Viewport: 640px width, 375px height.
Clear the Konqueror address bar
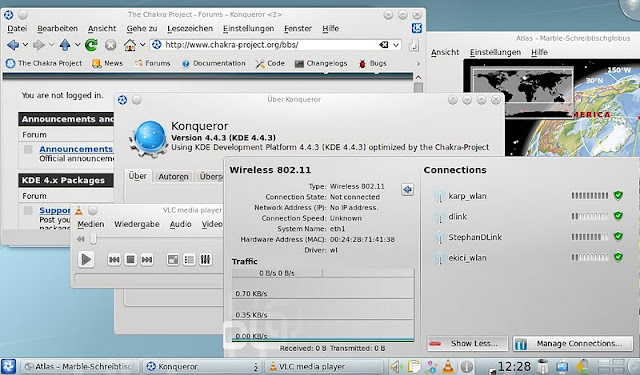point(383,45)
